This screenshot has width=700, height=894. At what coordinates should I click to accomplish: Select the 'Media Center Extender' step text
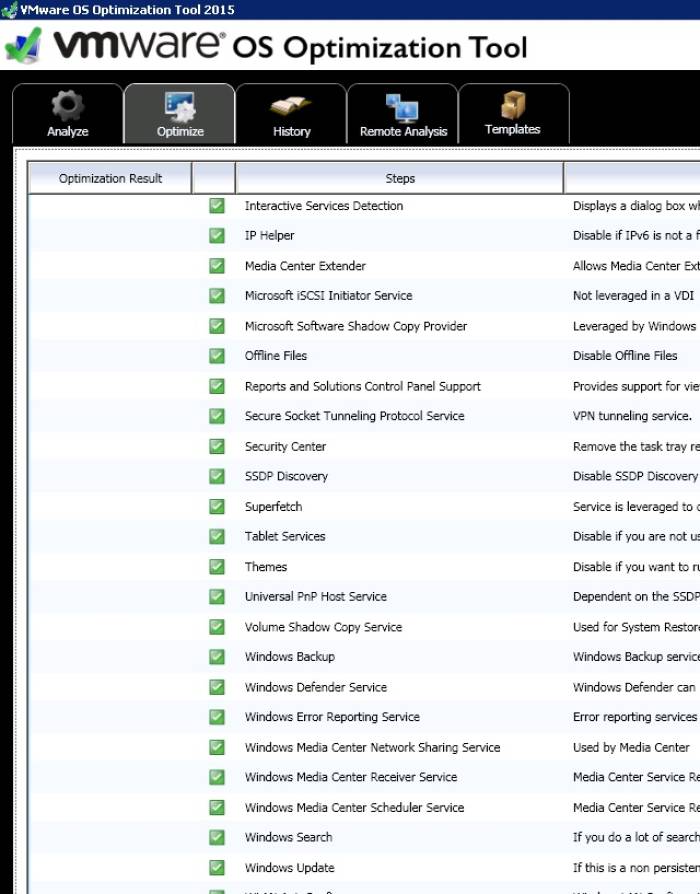pos(305,266)
